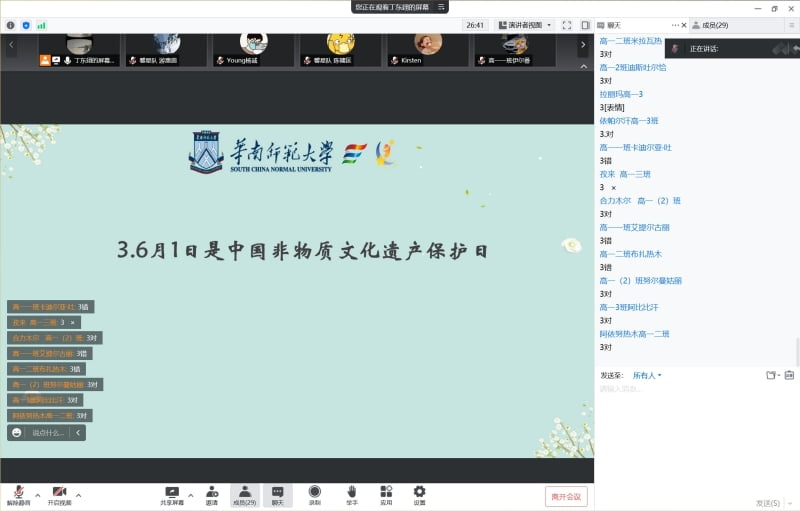
Task: Click the Invite (邀请) icon
Action: (x=212, y=494)
